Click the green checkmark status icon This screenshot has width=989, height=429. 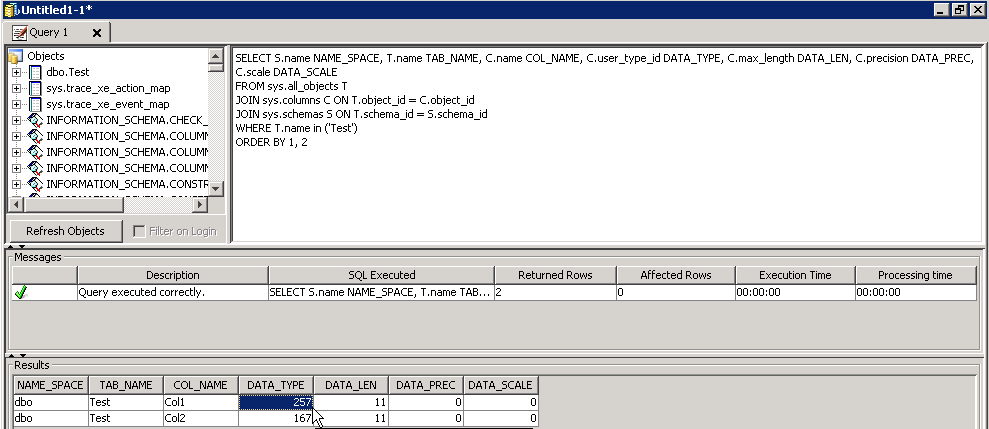point(21,293)
